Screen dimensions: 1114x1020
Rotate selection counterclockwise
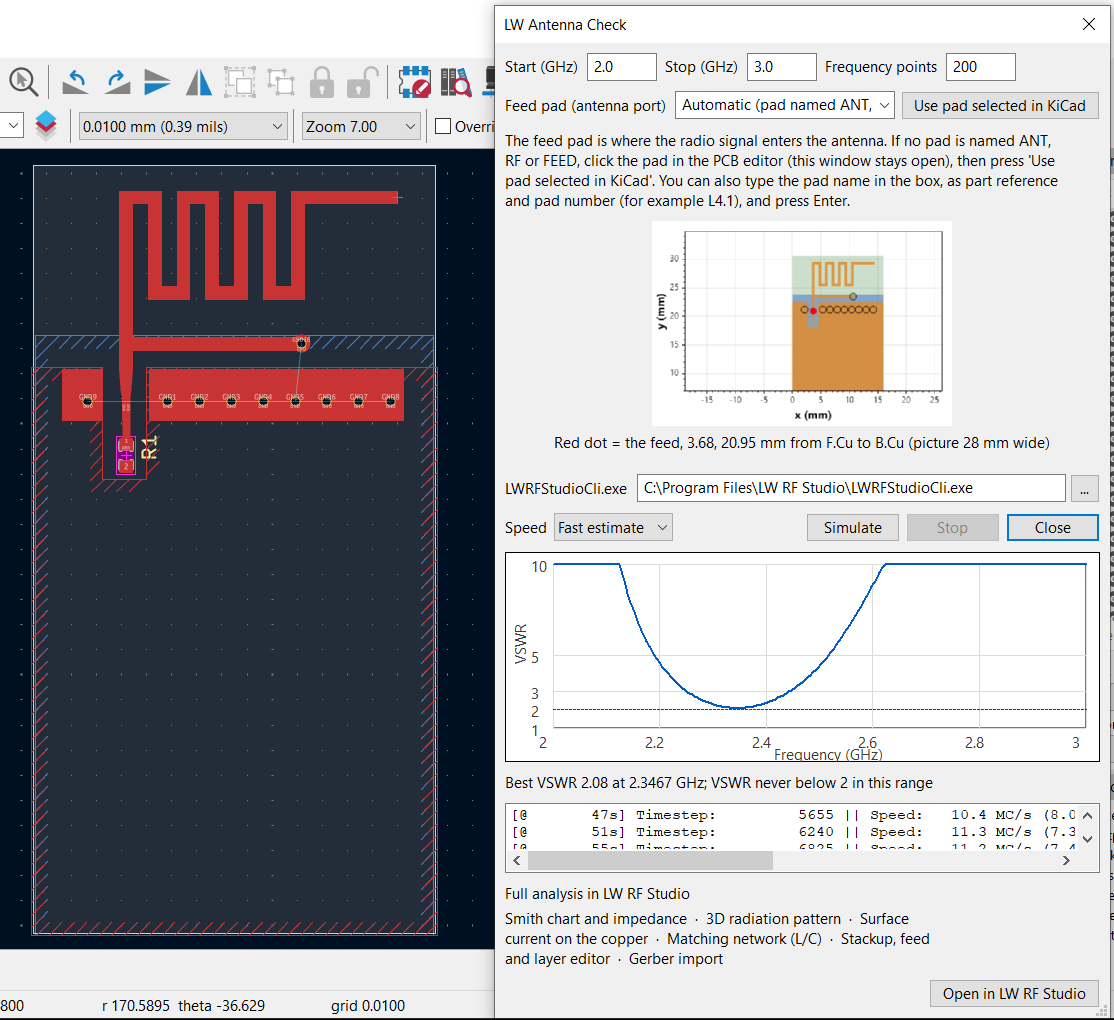(75, 82)
